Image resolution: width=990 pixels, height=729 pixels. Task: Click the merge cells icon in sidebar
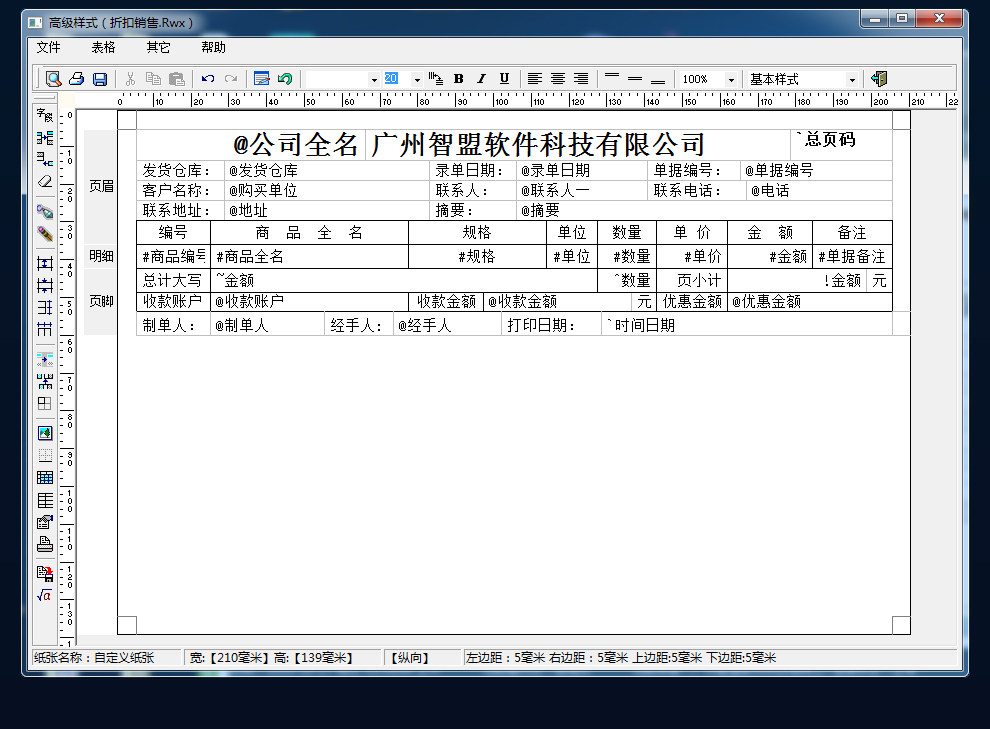45,138
